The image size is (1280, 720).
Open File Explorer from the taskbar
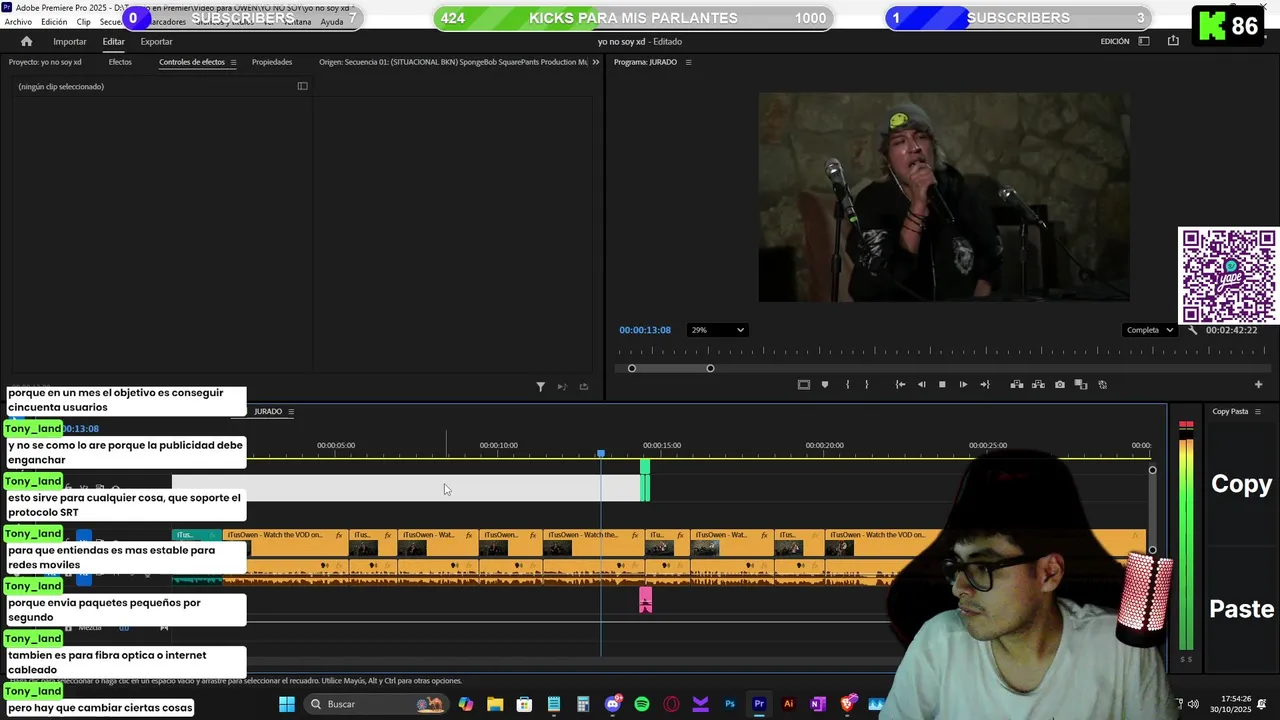click(x=495, y=704)
